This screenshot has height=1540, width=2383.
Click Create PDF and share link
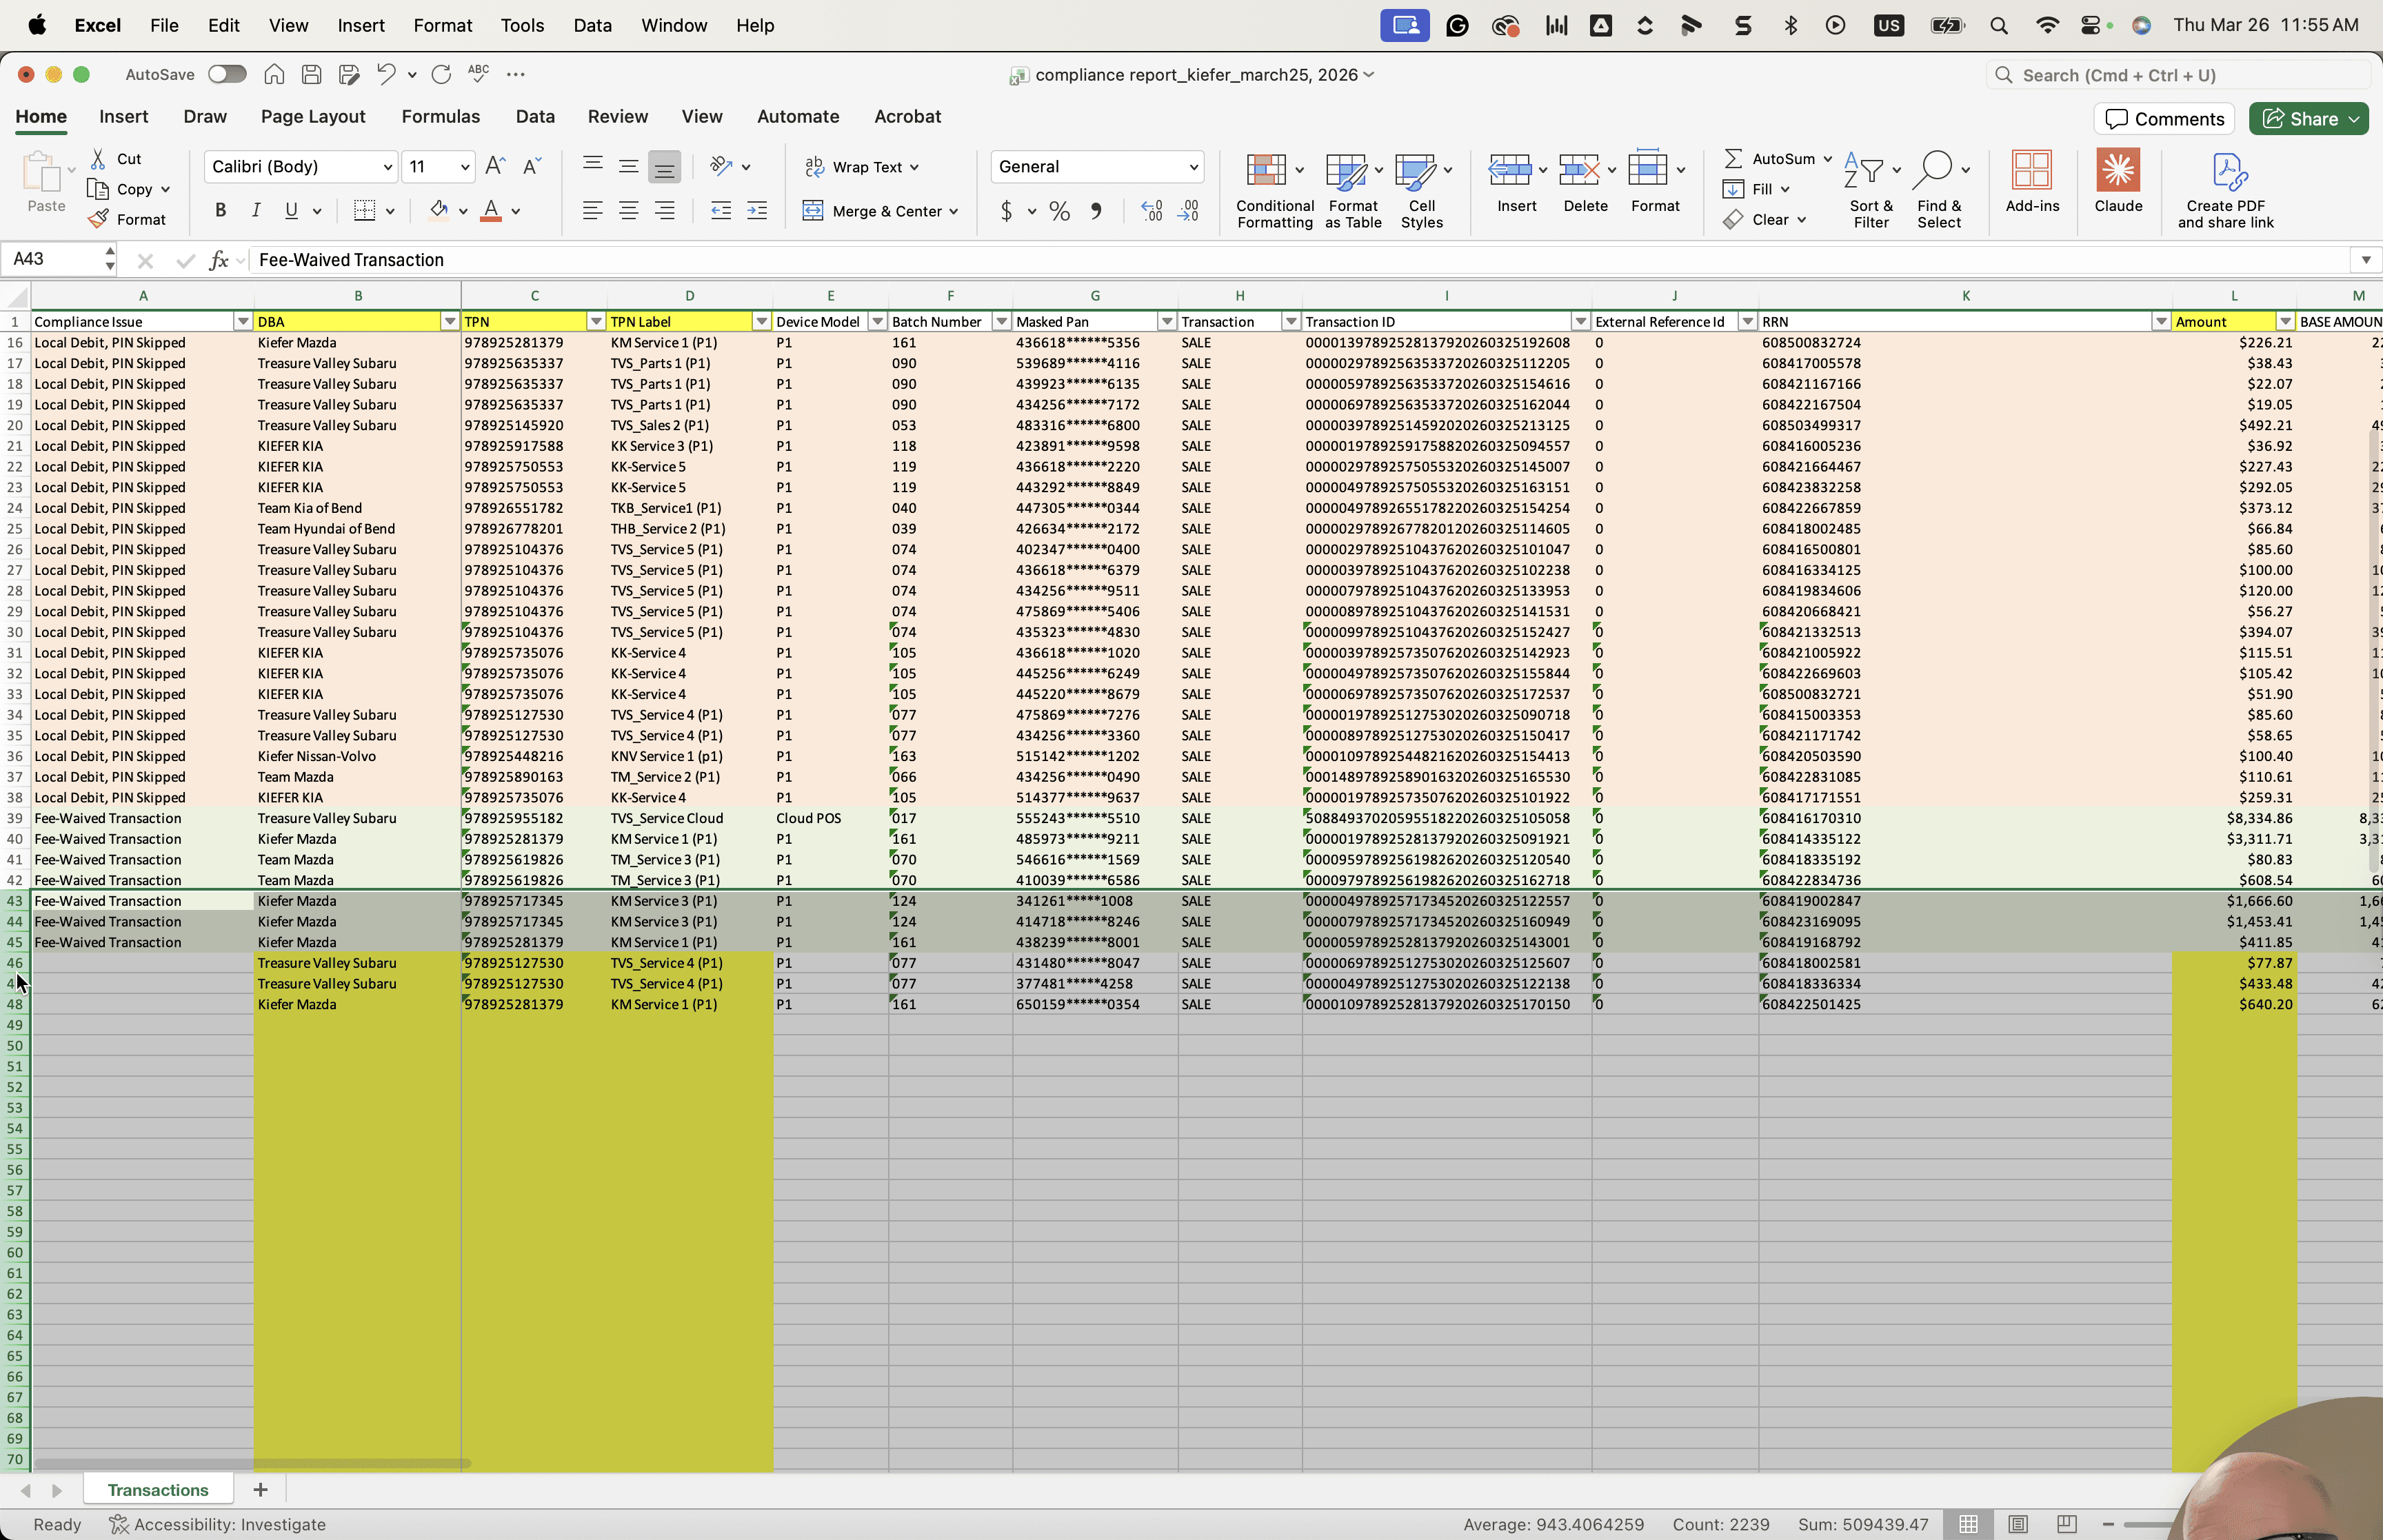pos(2226,190)
